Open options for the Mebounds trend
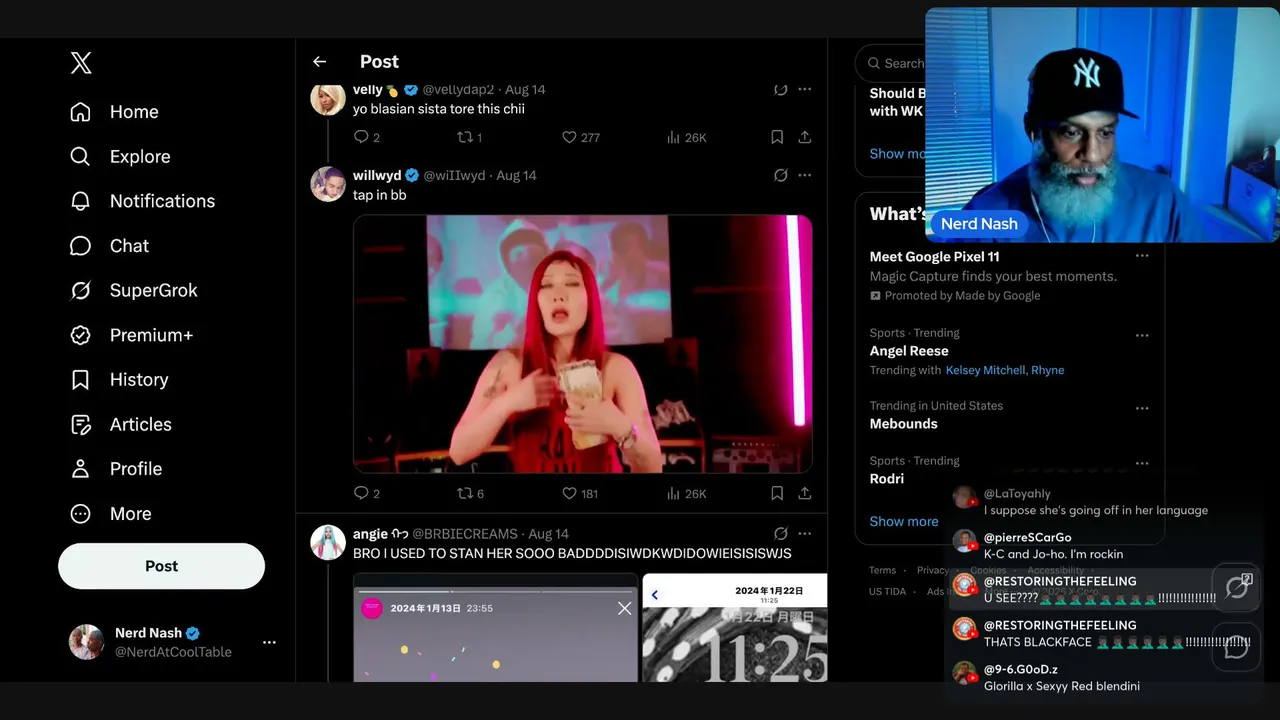The image size is (1280, 720). tap(1142, 408)
